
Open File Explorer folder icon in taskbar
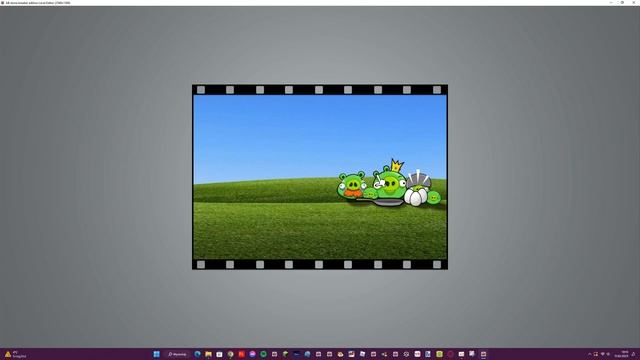208,354
